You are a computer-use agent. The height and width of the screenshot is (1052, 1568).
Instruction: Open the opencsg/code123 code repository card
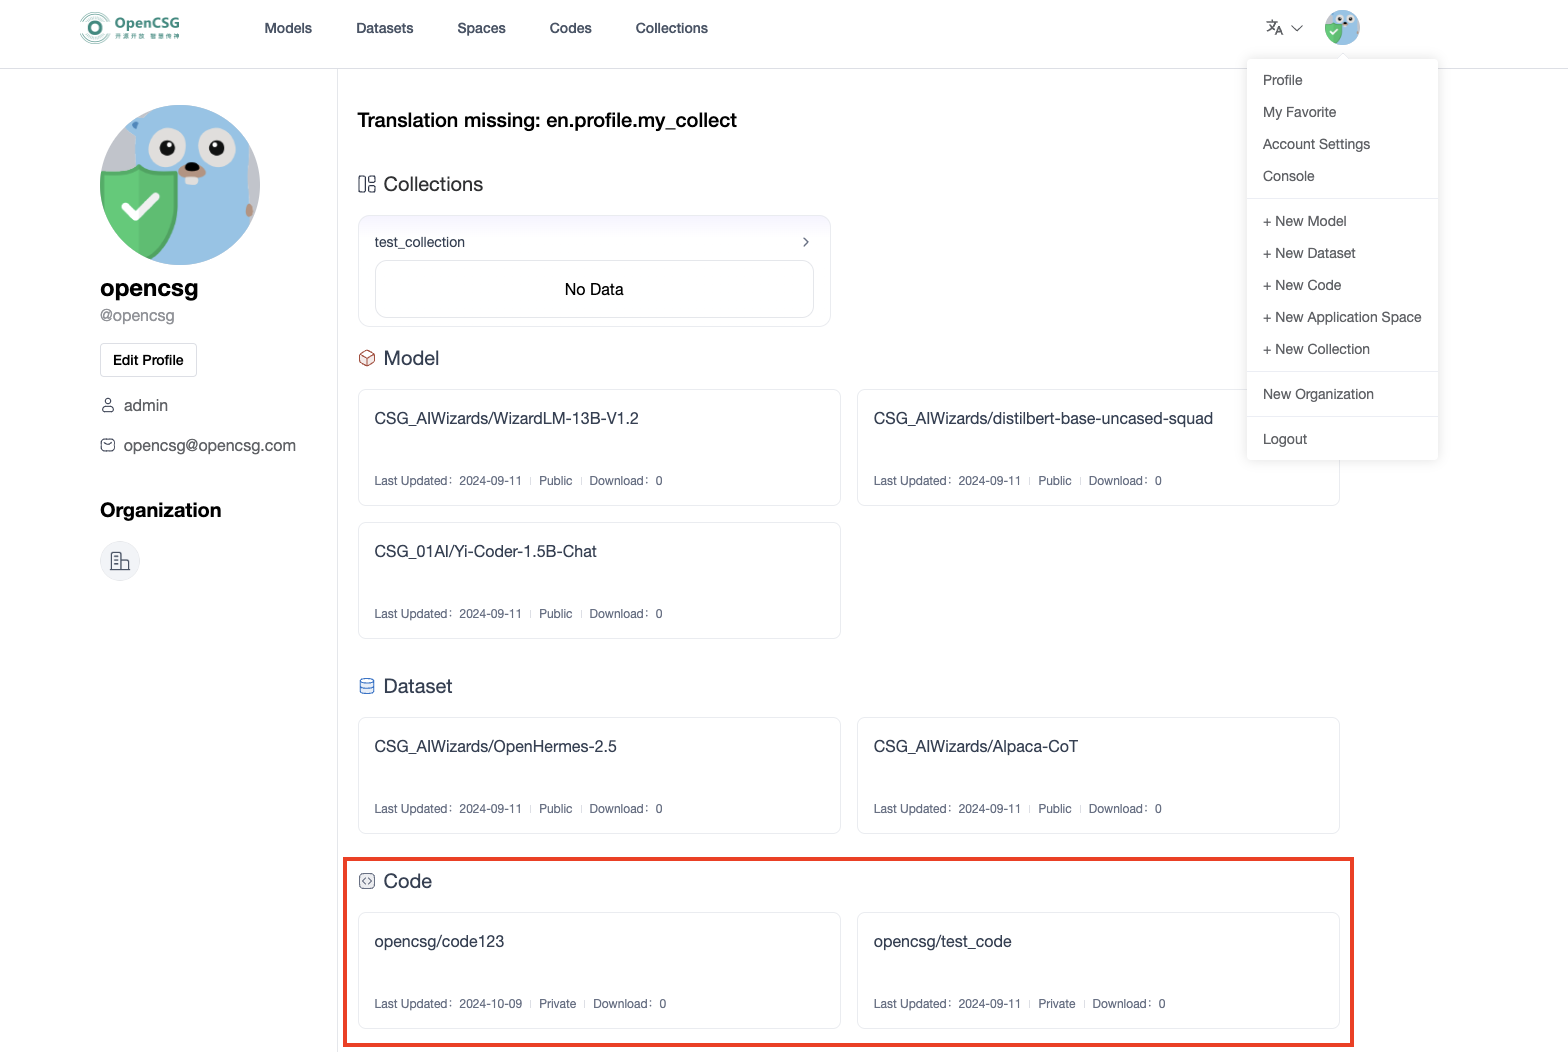(598, 970)
